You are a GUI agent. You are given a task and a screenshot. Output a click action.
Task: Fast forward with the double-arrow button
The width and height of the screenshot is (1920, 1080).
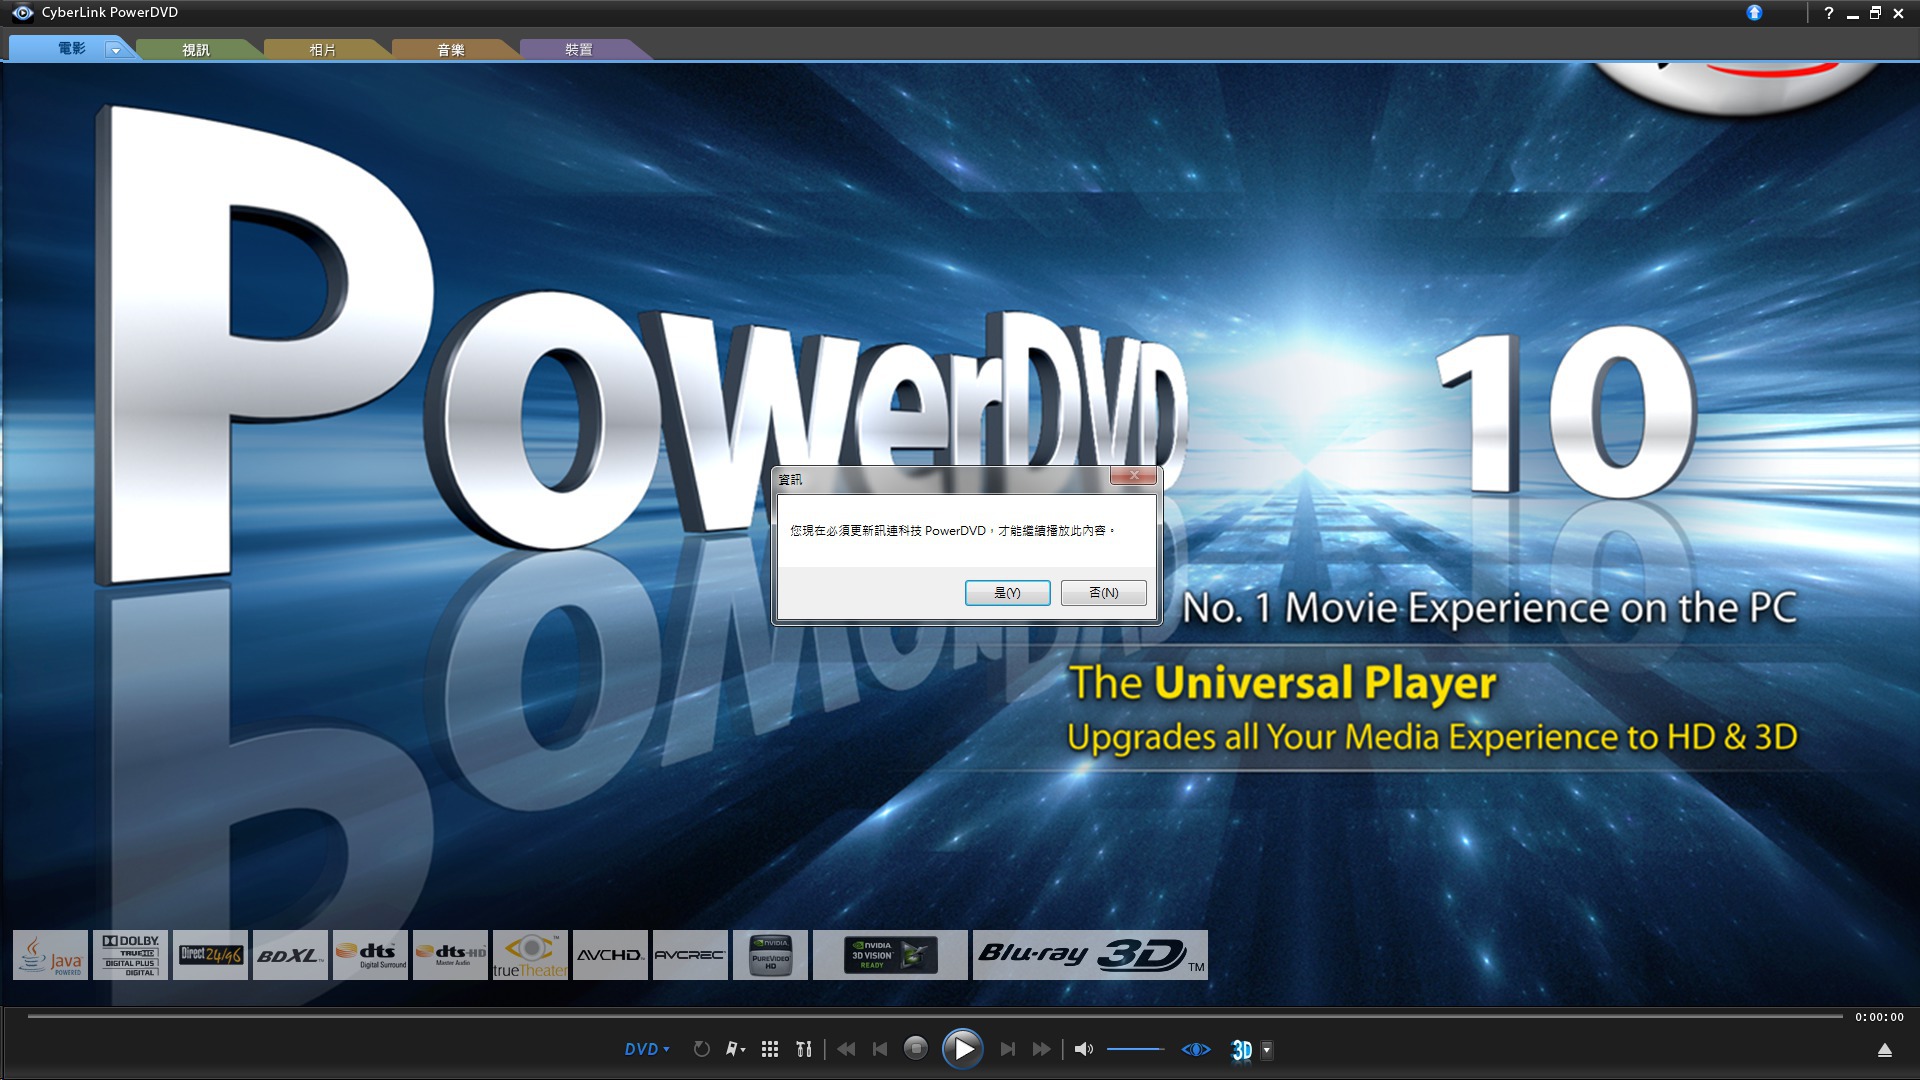(x=1042, y=1049)
